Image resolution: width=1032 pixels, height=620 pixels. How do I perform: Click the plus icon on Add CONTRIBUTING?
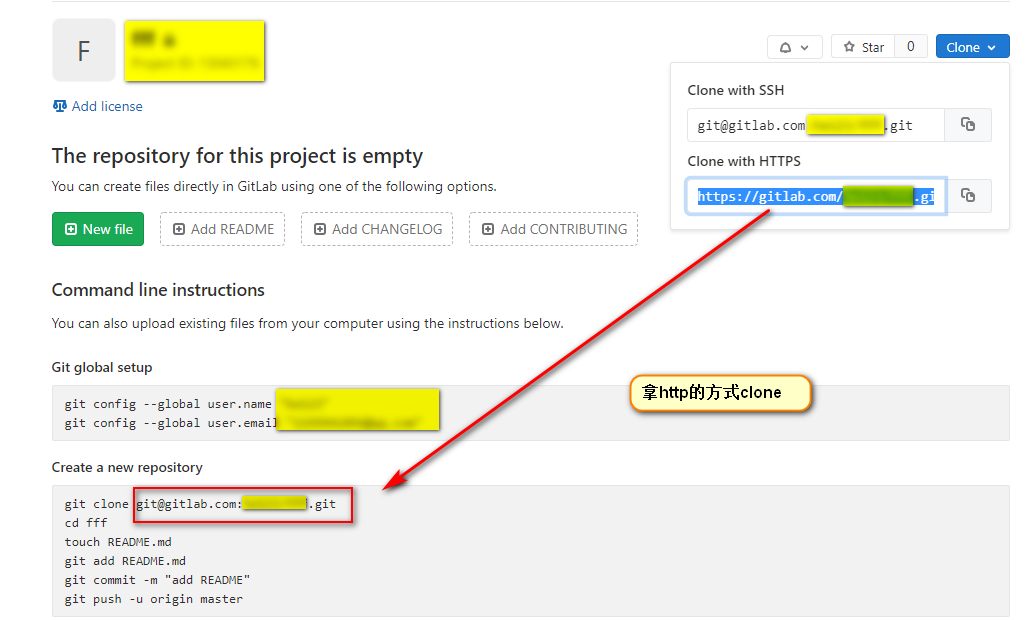pyautogui.click(x=488, y=229)
